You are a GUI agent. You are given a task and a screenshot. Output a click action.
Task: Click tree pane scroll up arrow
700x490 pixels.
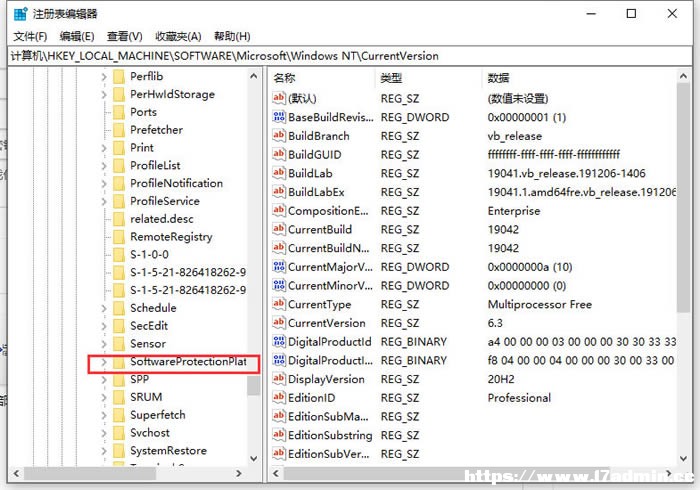[254, 76]
